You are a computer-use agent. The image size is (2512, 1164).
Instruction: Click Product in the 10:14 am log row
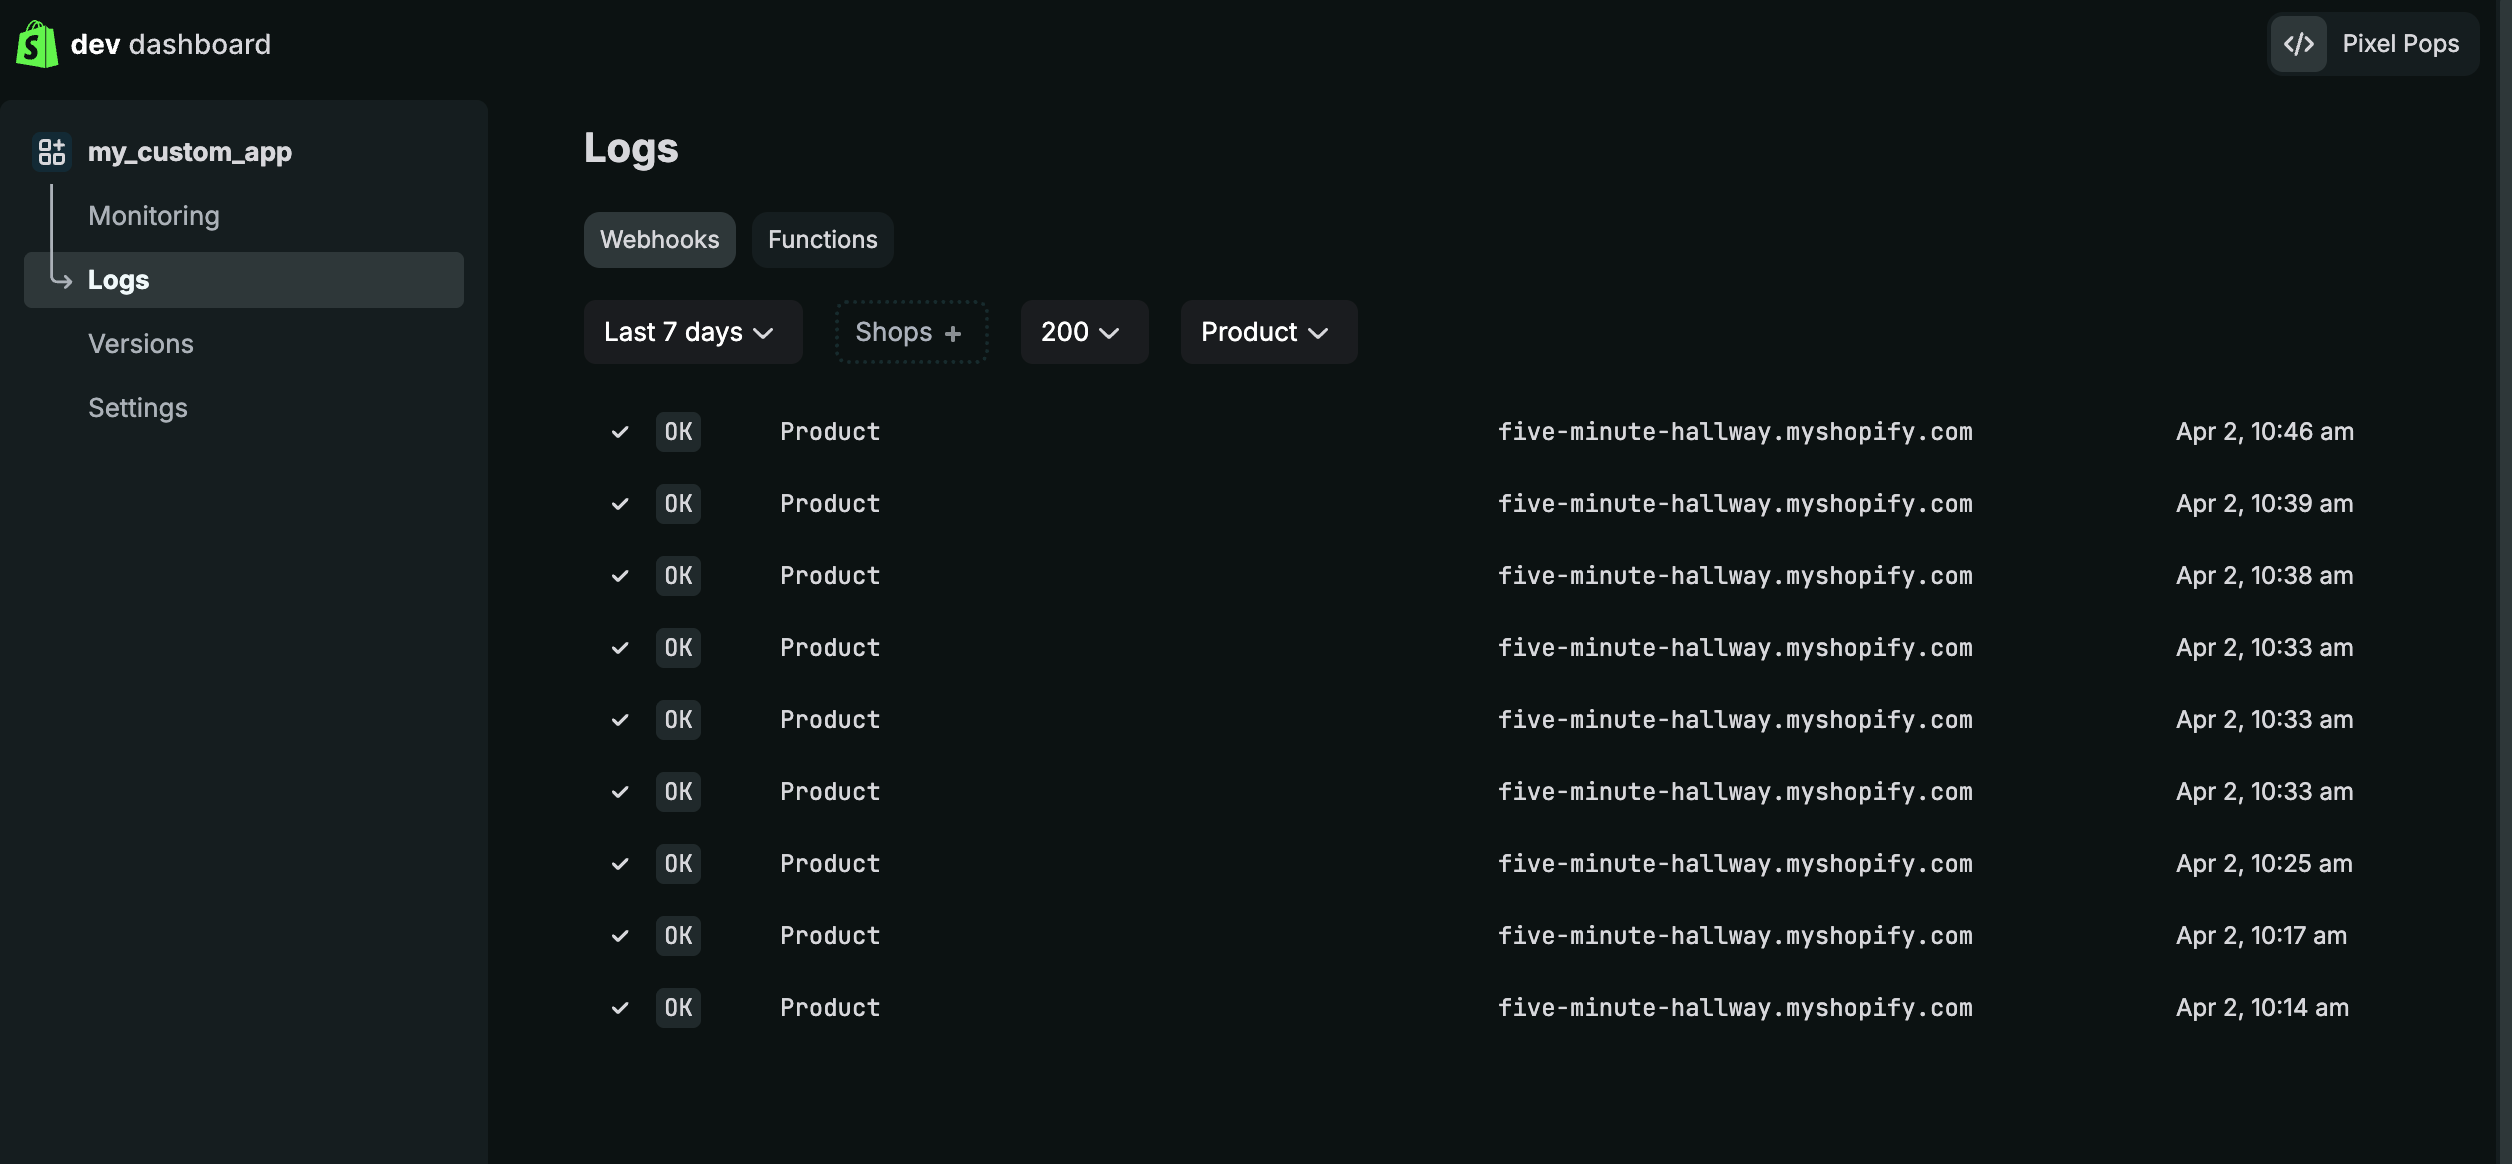pyautogui.click(x=830, y=1008)
